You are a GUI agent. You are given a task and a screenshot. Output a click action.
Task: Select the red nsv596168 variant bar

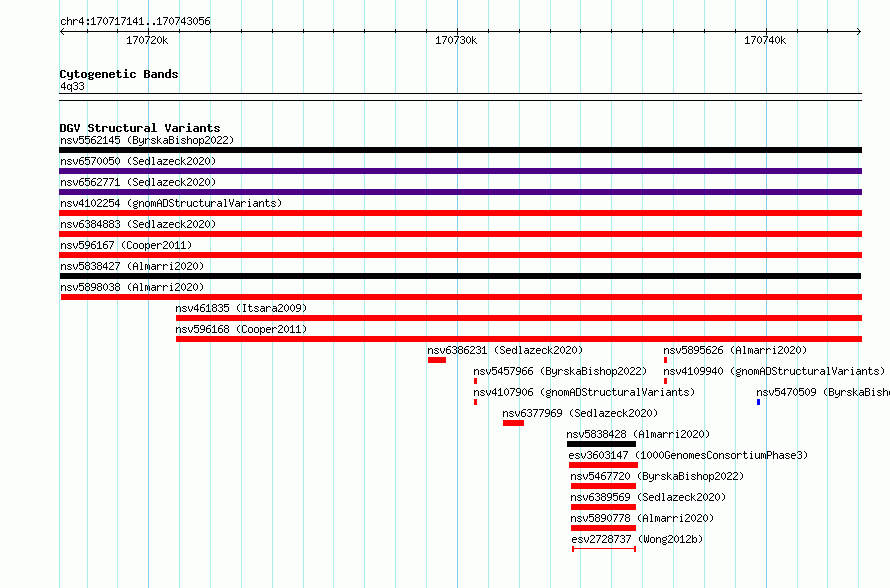(519, 339)
